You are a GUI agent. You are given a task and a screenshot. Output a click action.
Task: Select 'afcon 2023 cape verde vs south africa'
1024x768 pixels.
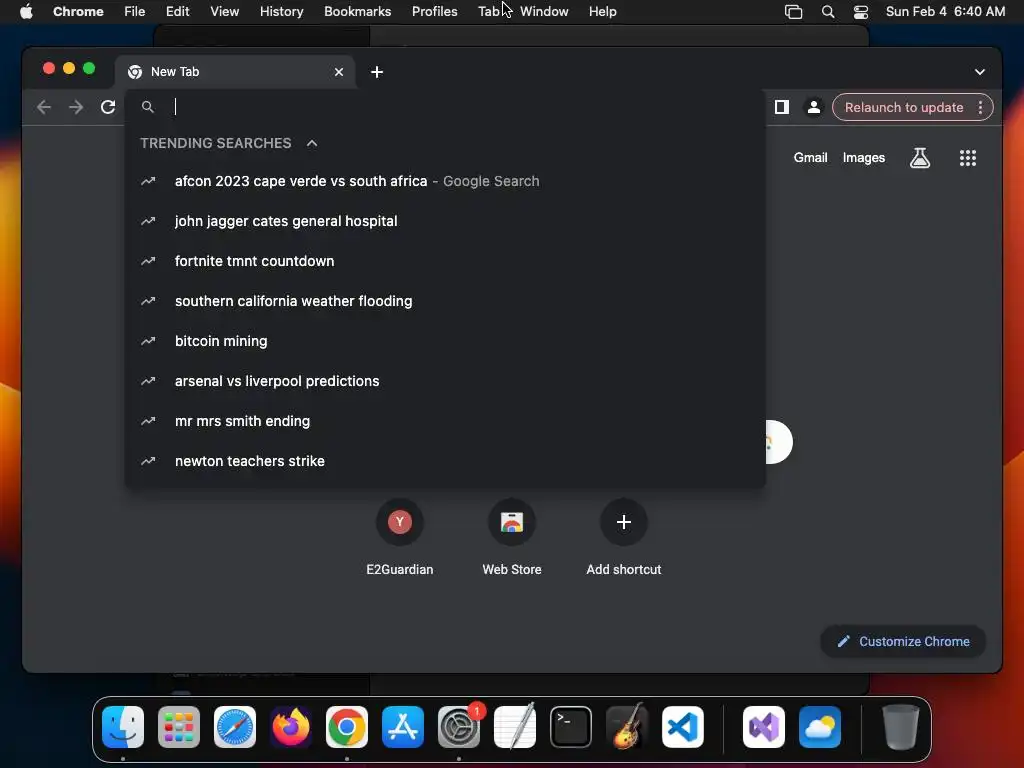point(445,182)
